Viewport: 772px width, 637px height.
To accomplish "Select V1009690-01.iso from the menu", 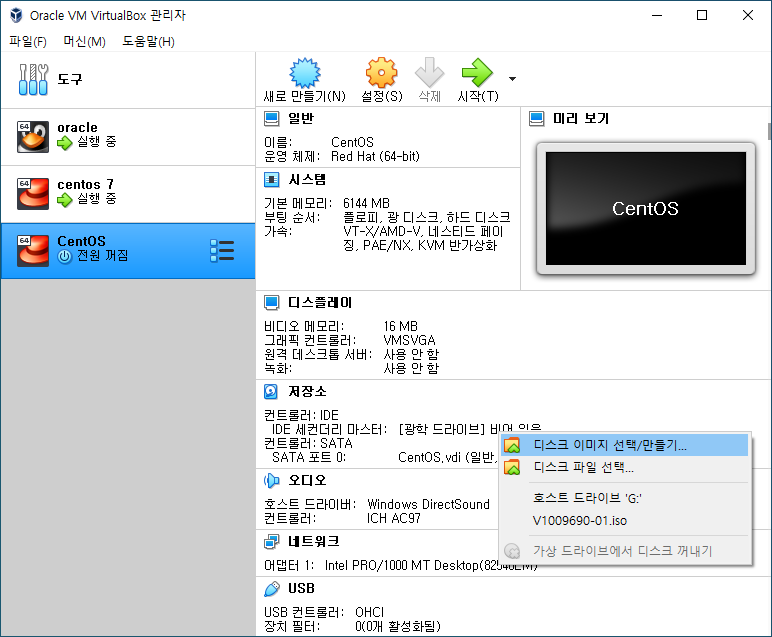I will [x=625, y=520].
